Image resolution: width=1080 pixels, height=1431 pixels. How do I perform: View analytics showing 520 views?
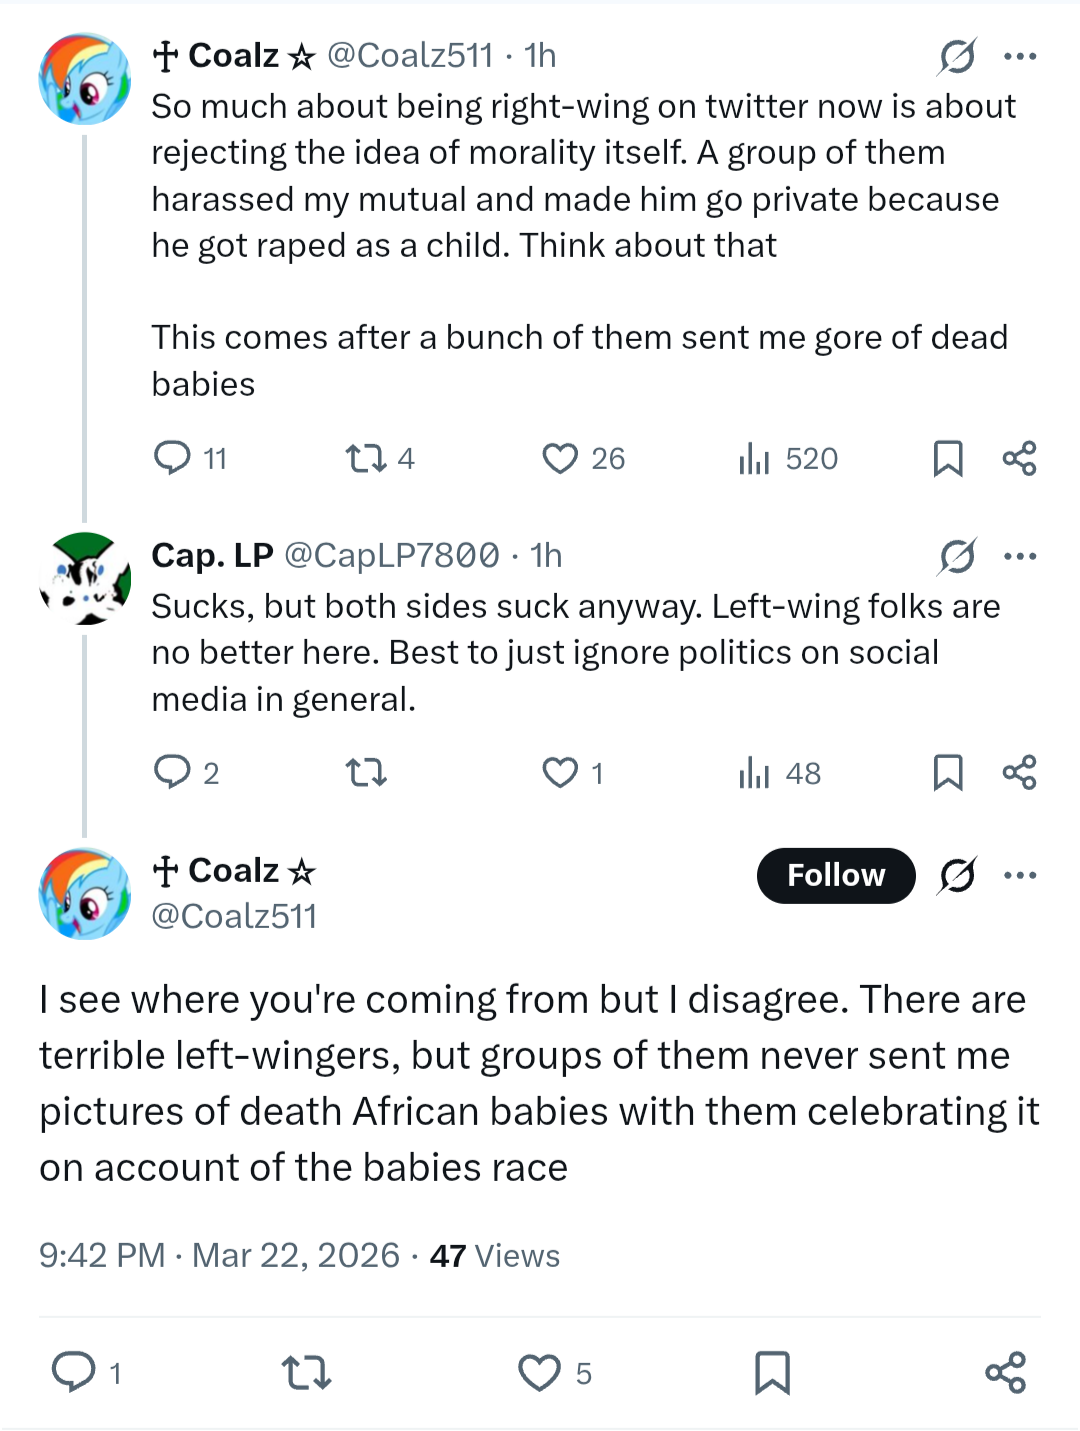click(x=754, y=459)
